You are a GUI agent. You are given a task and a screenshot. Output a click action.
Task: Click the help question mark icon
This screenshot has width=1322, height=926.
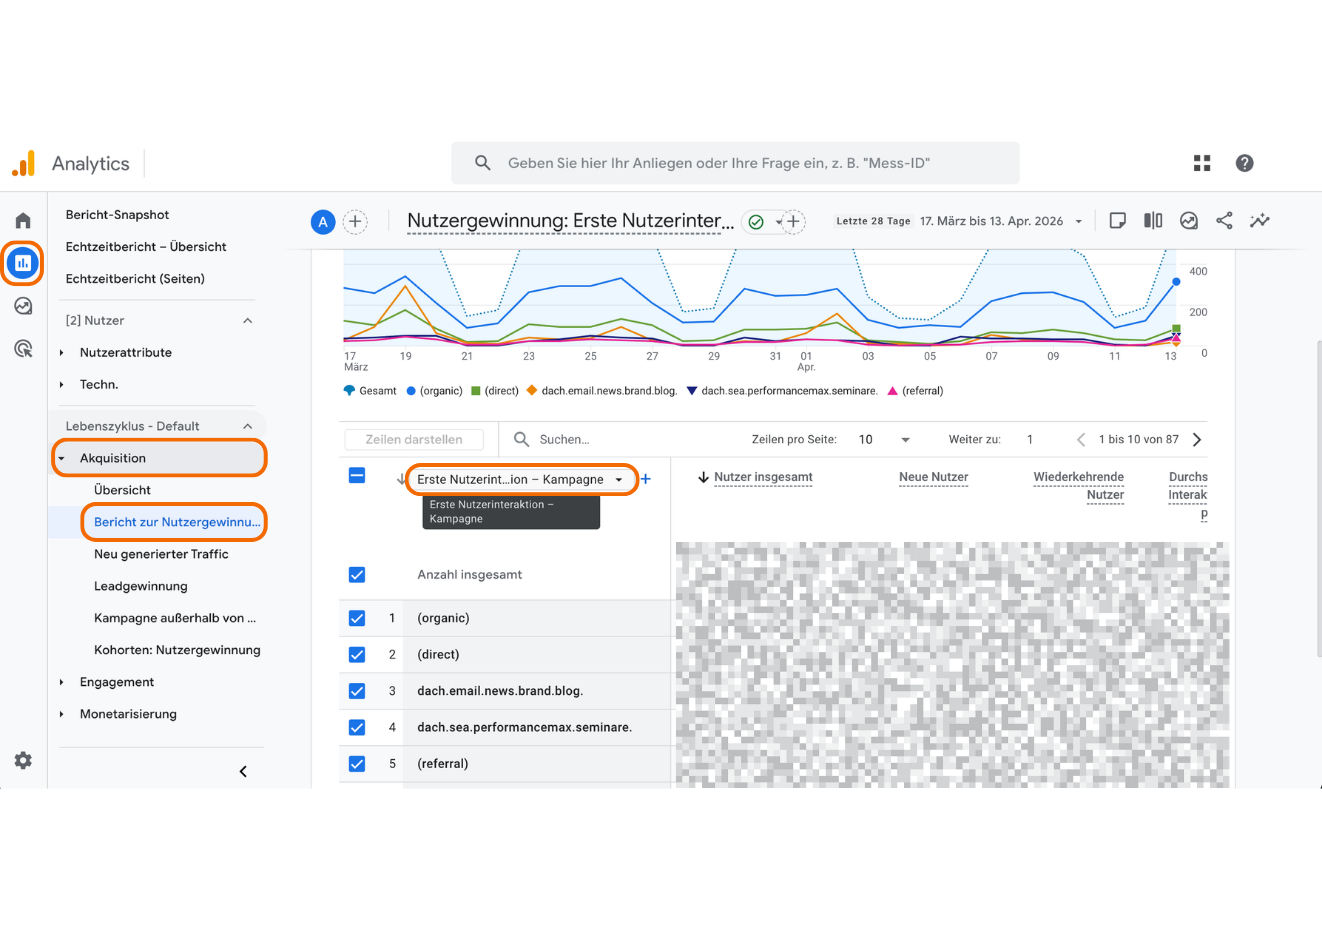pos(1244,163)
